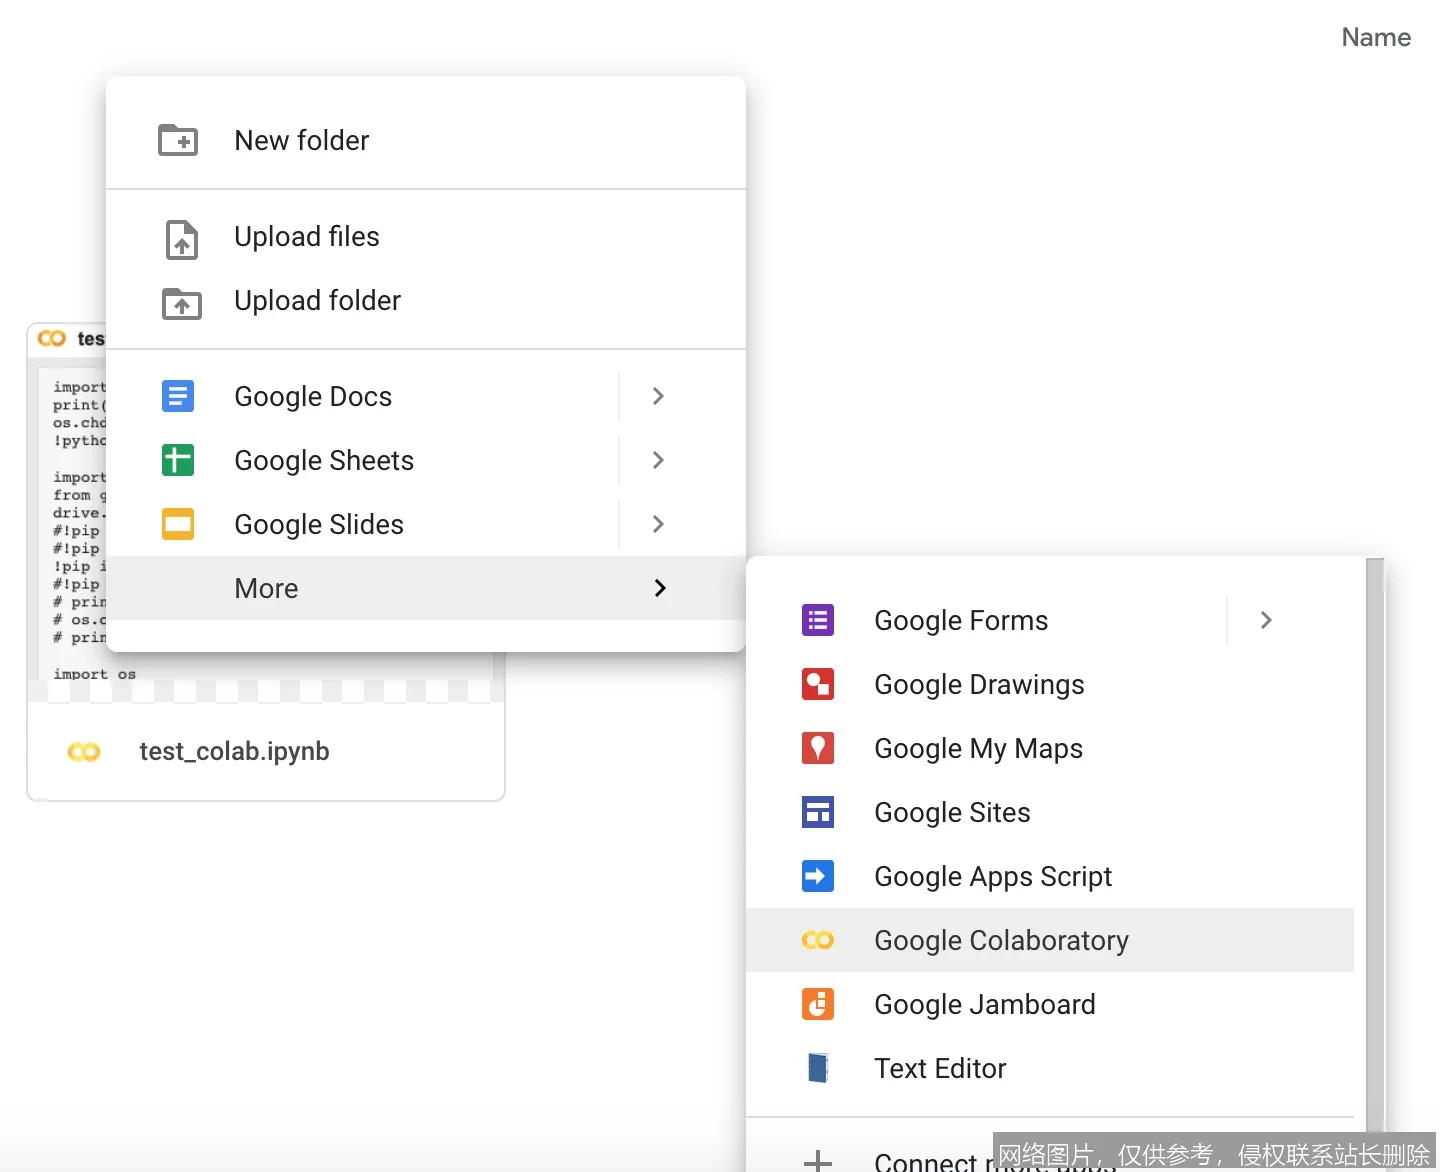This screenshot has height=1172, width=1440.
Task: Click the New folder icon
Action: pos(178,140)
